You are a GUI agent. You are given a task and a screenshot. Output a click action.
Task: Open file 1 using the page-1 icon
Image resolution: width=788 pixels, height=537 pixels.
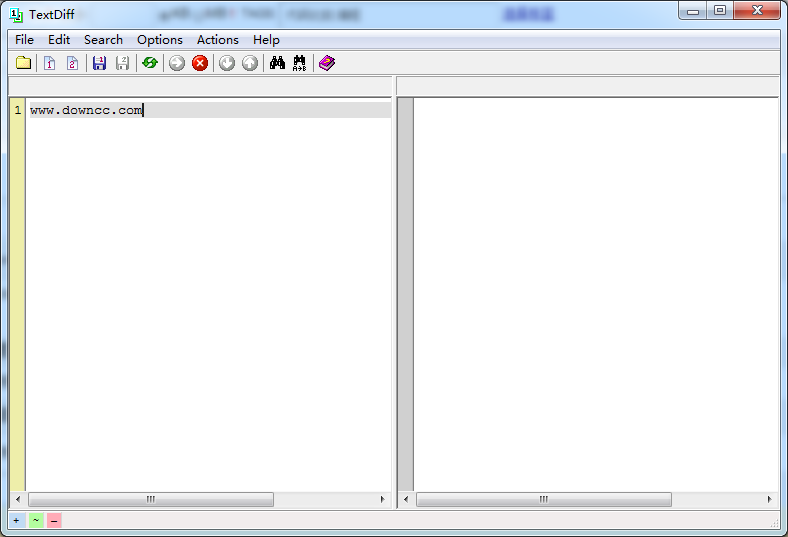(x=49, y=63)
